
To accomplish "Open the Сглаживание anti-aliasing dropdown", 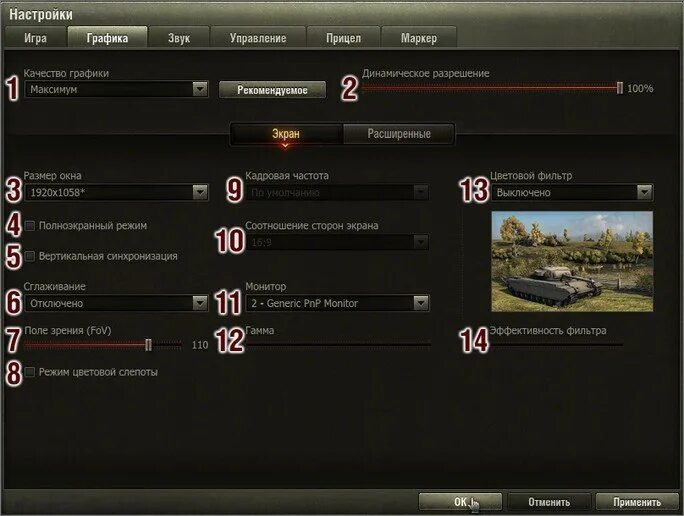I will tap(200, 303).
